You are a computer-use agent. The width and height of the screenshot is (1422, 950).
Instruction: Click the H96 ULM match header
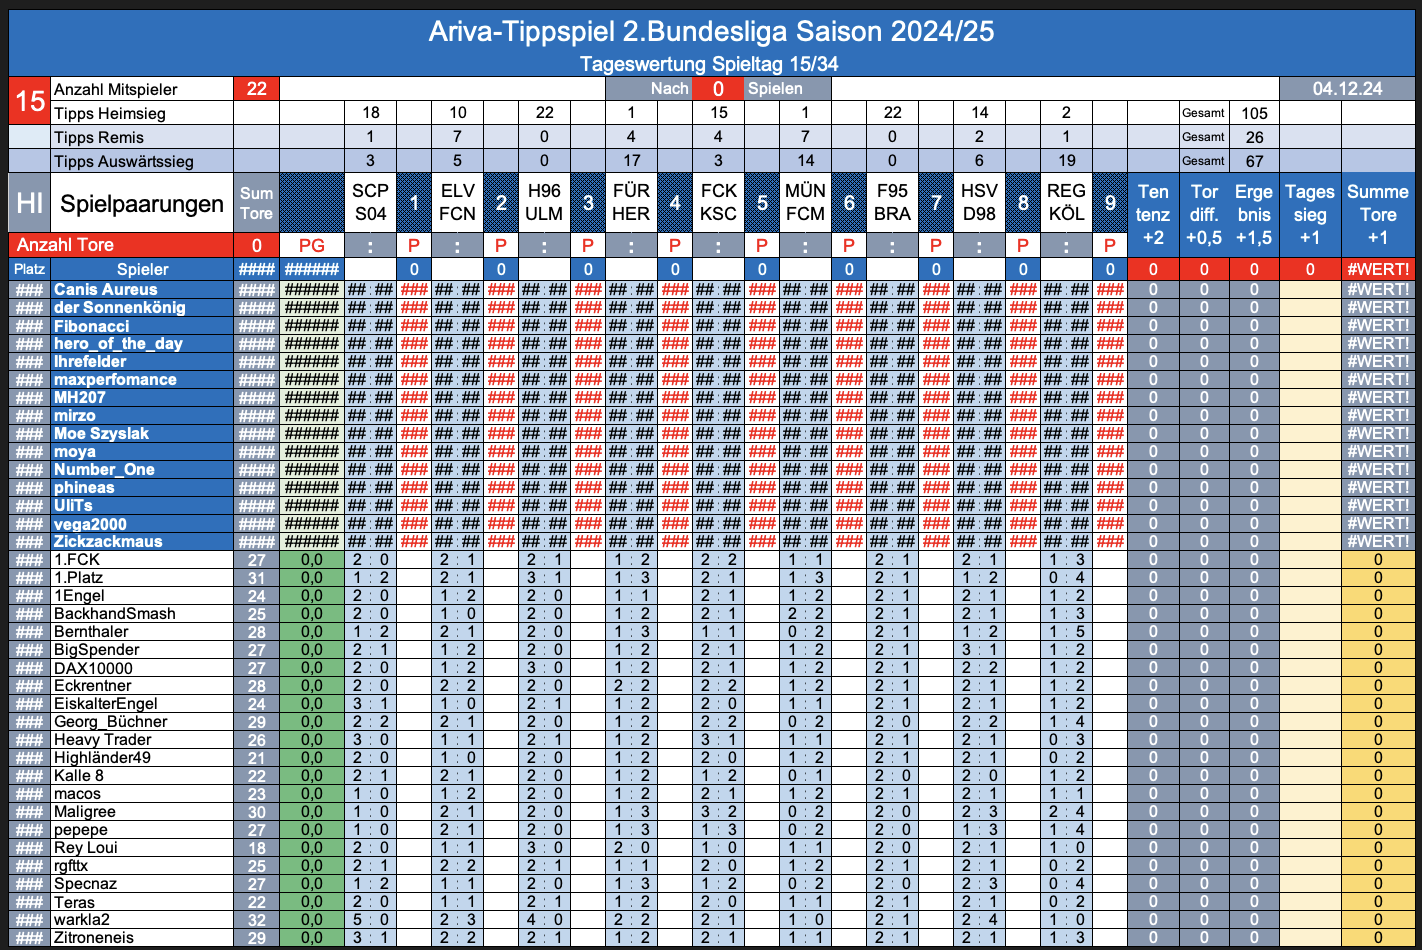tap(544, 202)
